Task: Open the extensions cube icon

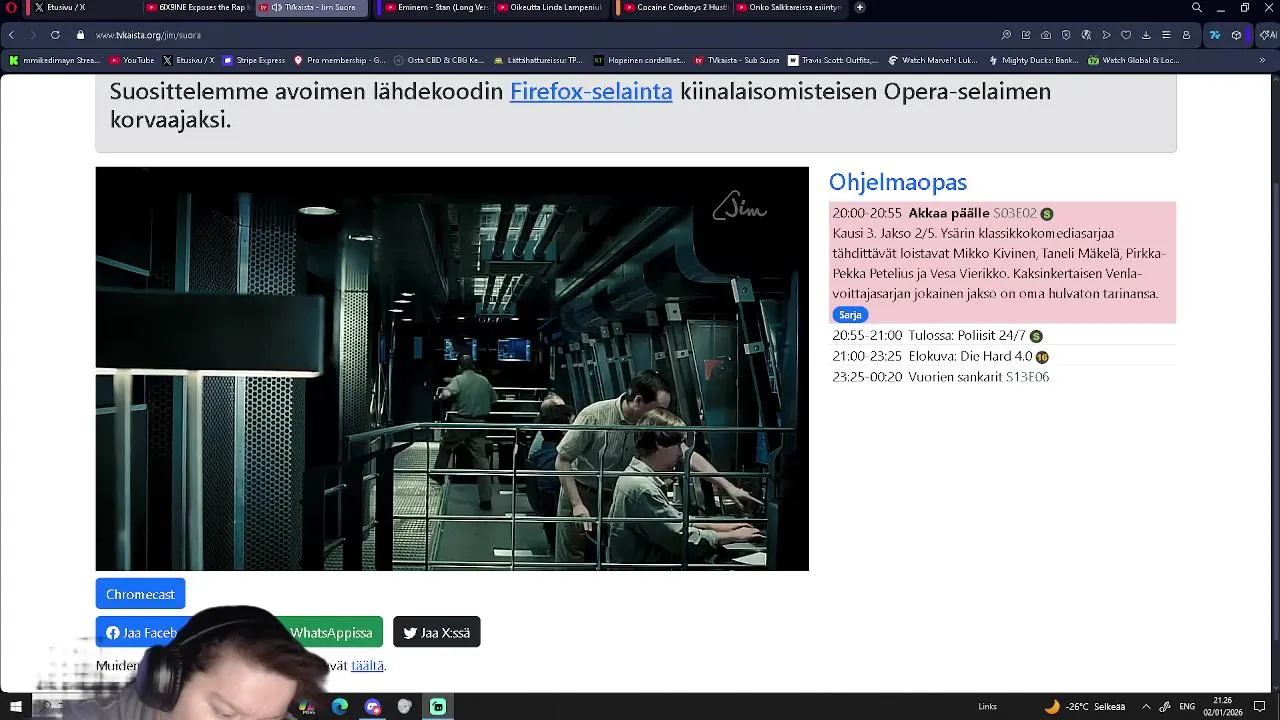Action: (1237, 35)
